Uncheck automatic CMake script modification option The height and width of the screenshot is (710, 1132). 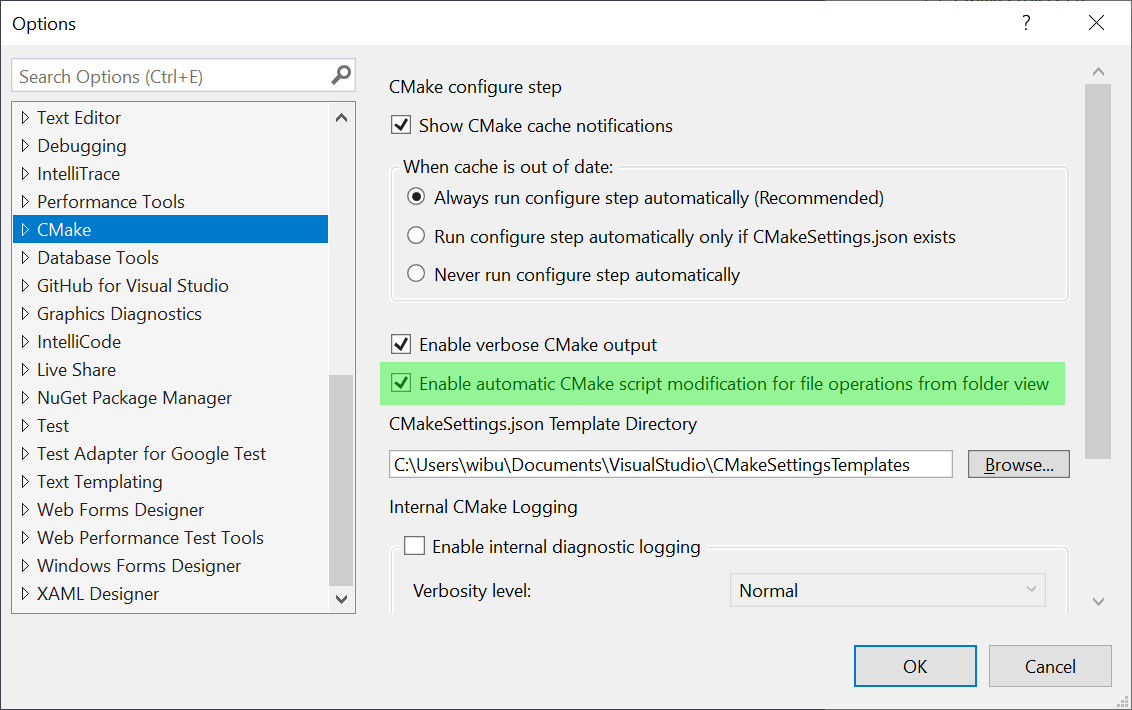400,383
